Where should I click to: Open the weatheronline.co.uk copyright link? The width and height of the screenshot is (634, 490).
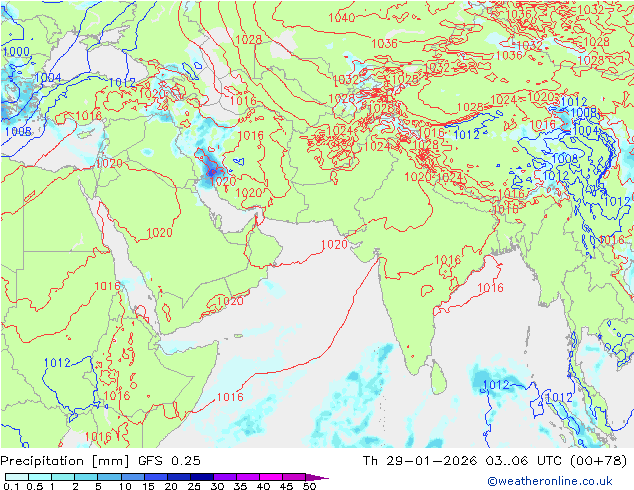549,481
